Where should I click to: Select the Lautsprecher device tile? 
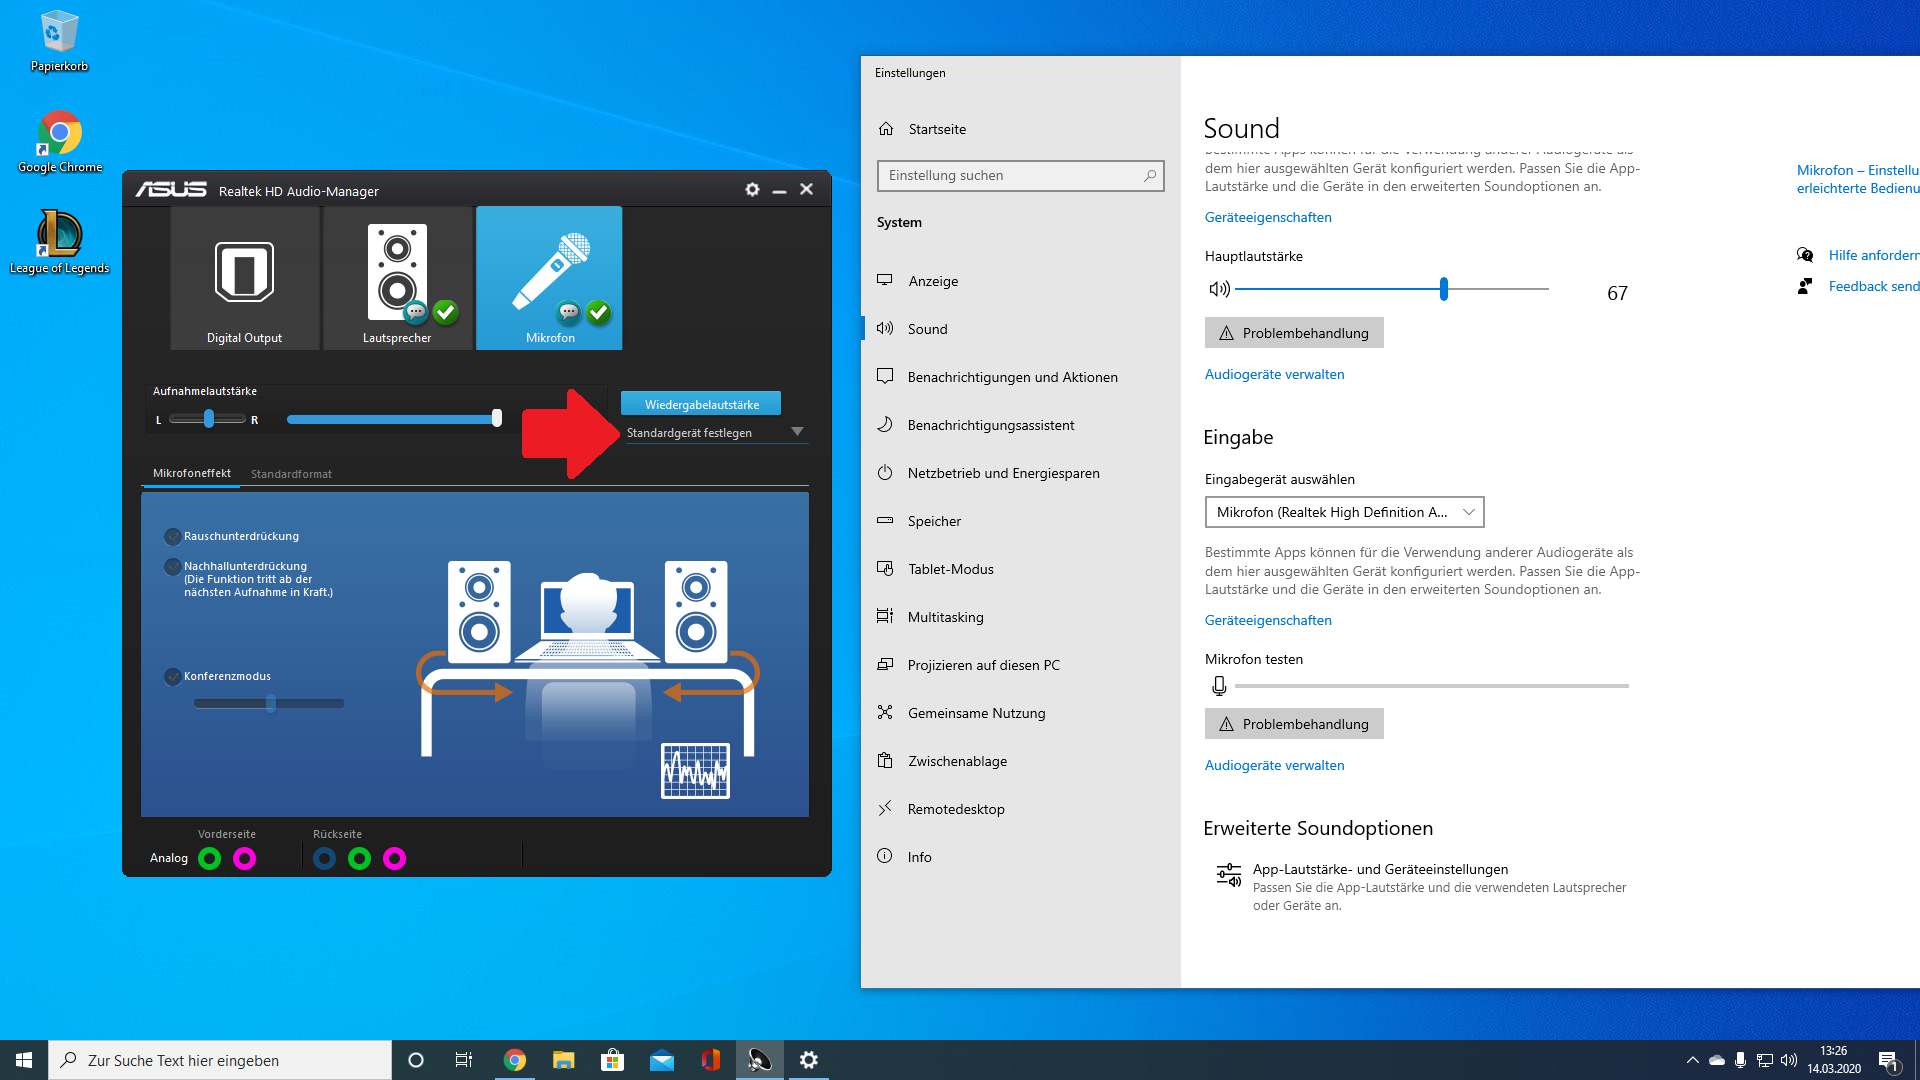[397, 278]
